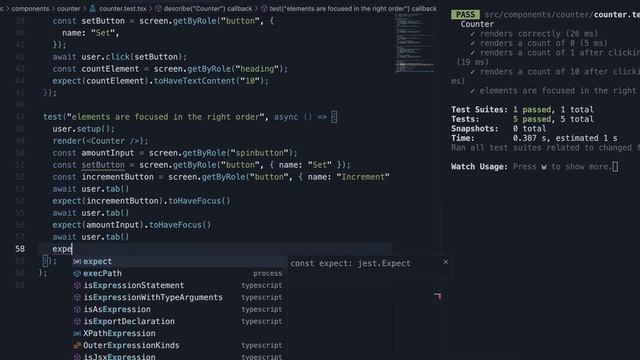Click the minimap code overview
Screen dimensions: 640x360
coord(415,43)
